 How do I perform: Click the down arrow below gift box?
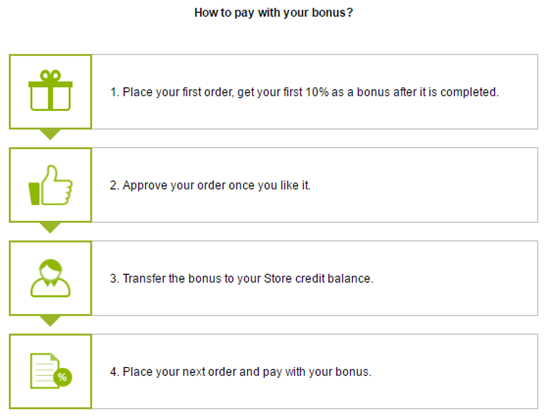[50, 135]
